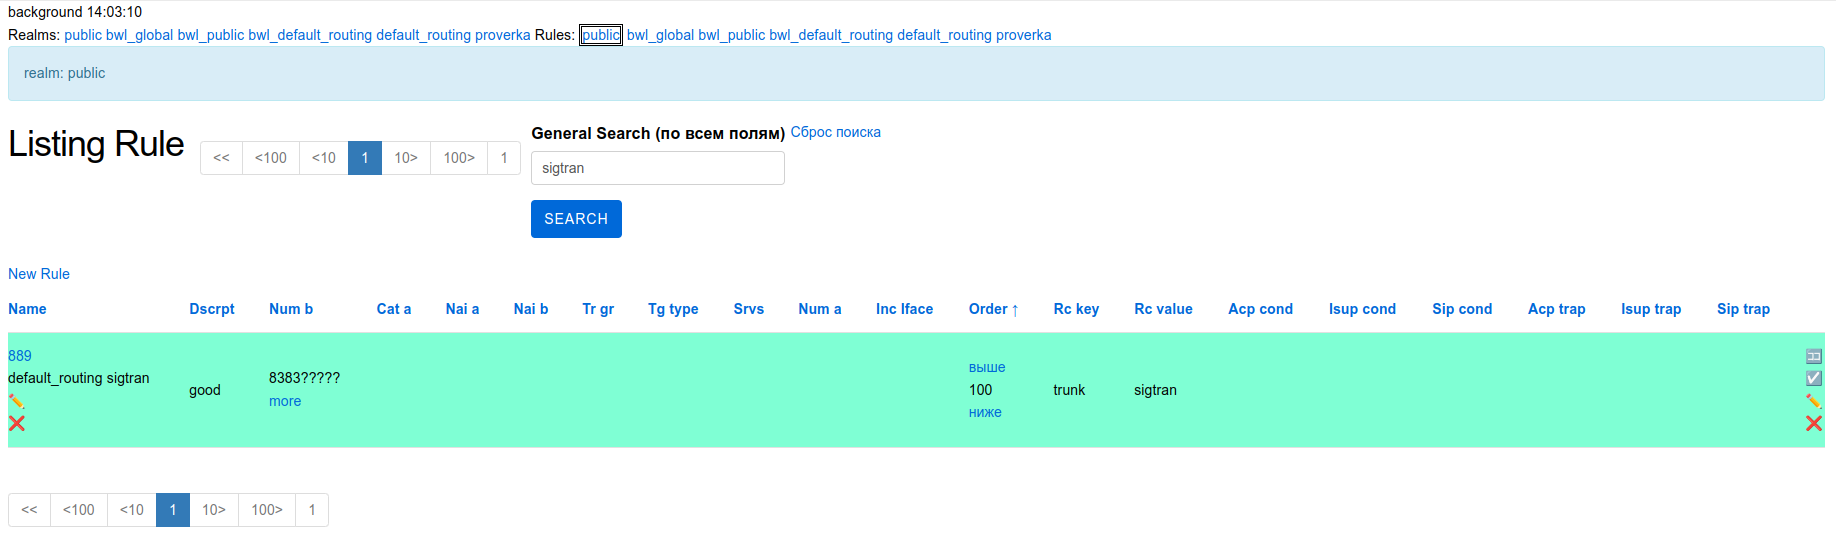
Task: Click the copy icon at the row's right end
Action: (x=1813, y=356)
